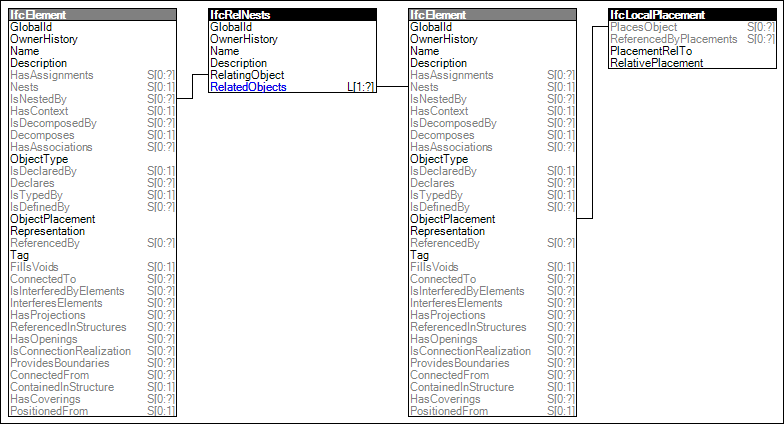Click the RelatingObject attribute
Screen dimensions: 784x424
tap(246, 75)
